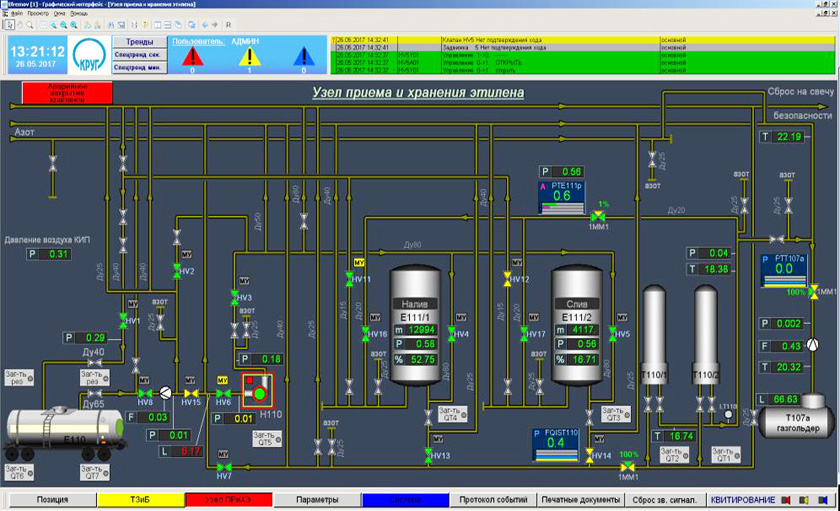Select valve HV7 at the bottom pipeline
The width and height of the screenshot is (840, 511).
224,468
